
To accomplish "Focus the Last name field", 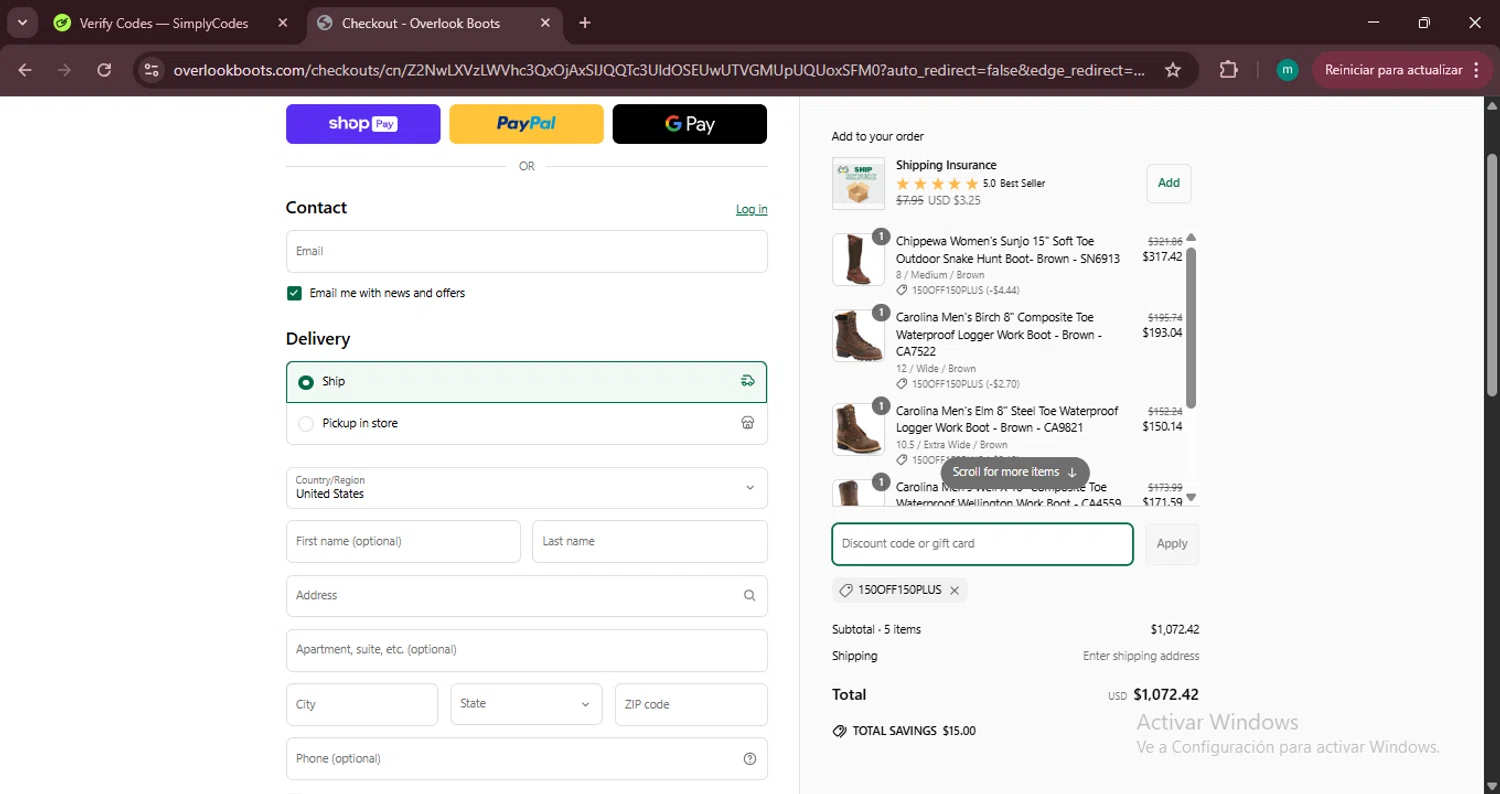I will (650, 541).
